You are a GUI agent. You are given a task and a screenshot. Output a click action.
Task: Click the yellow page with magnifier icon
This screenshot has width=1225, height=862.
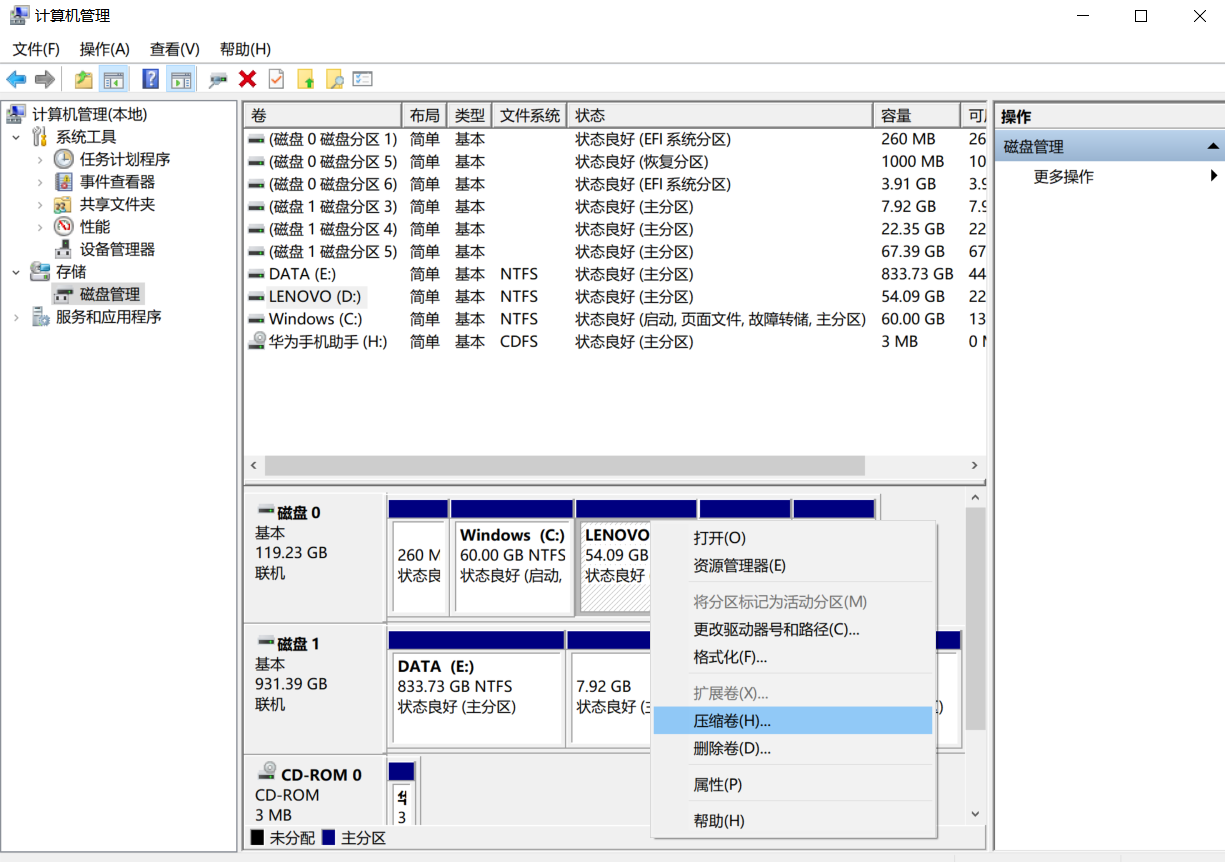(x=334, y=79)
